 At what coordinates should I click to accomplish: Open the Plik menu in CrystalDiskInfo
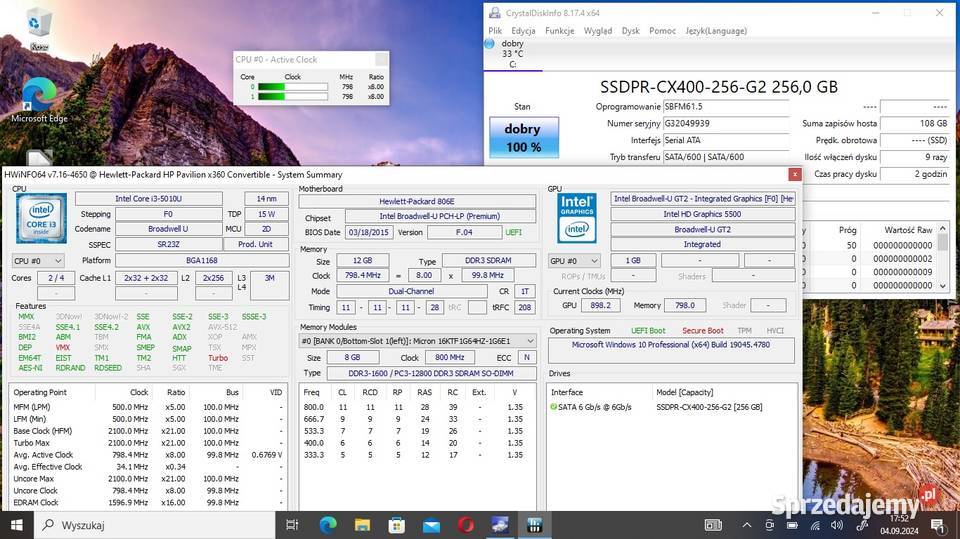tap(495, 31)
